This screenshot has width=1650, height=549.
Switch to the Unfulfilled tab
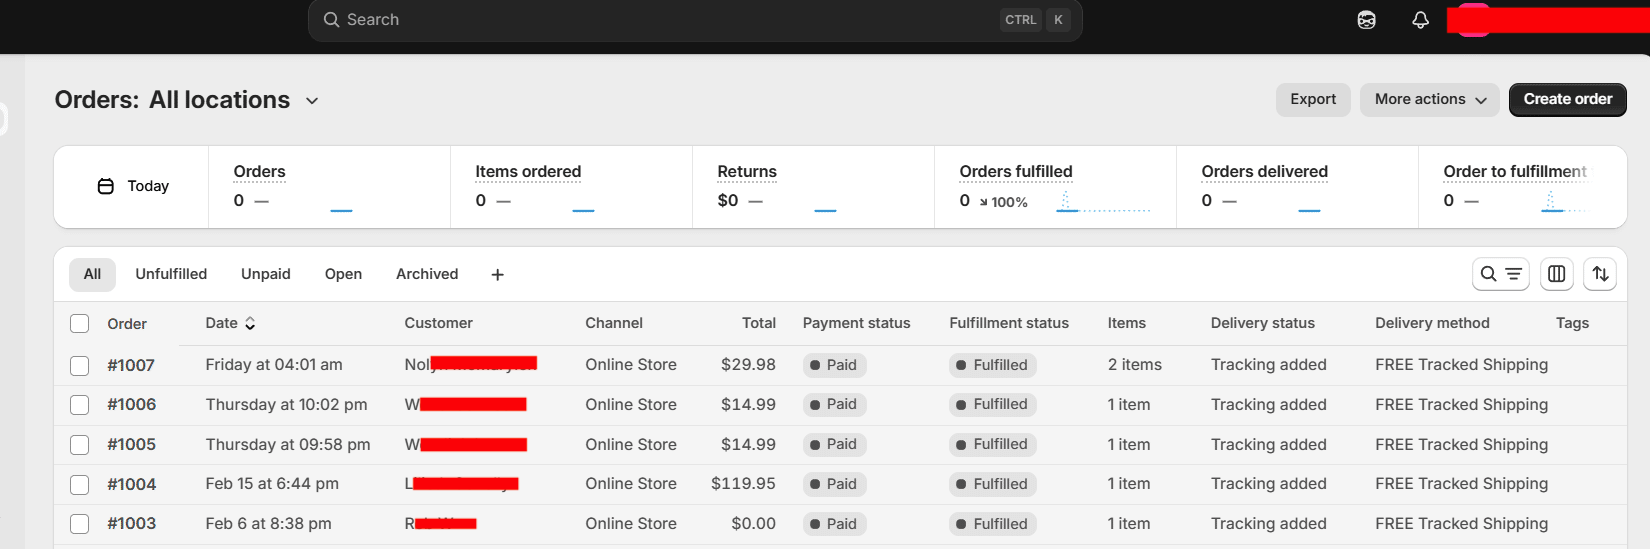tap(171, 274)
